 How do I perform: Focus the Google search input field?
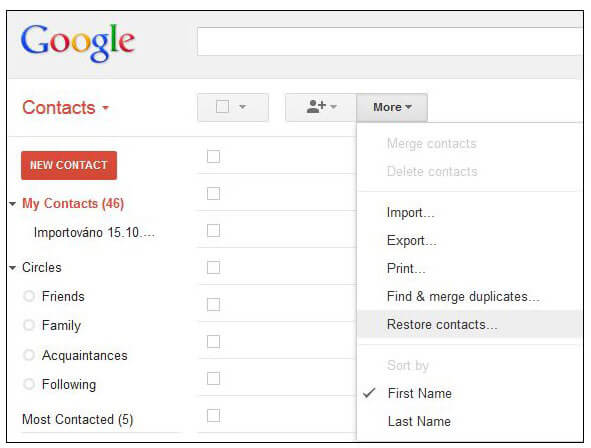coord(390,41)
